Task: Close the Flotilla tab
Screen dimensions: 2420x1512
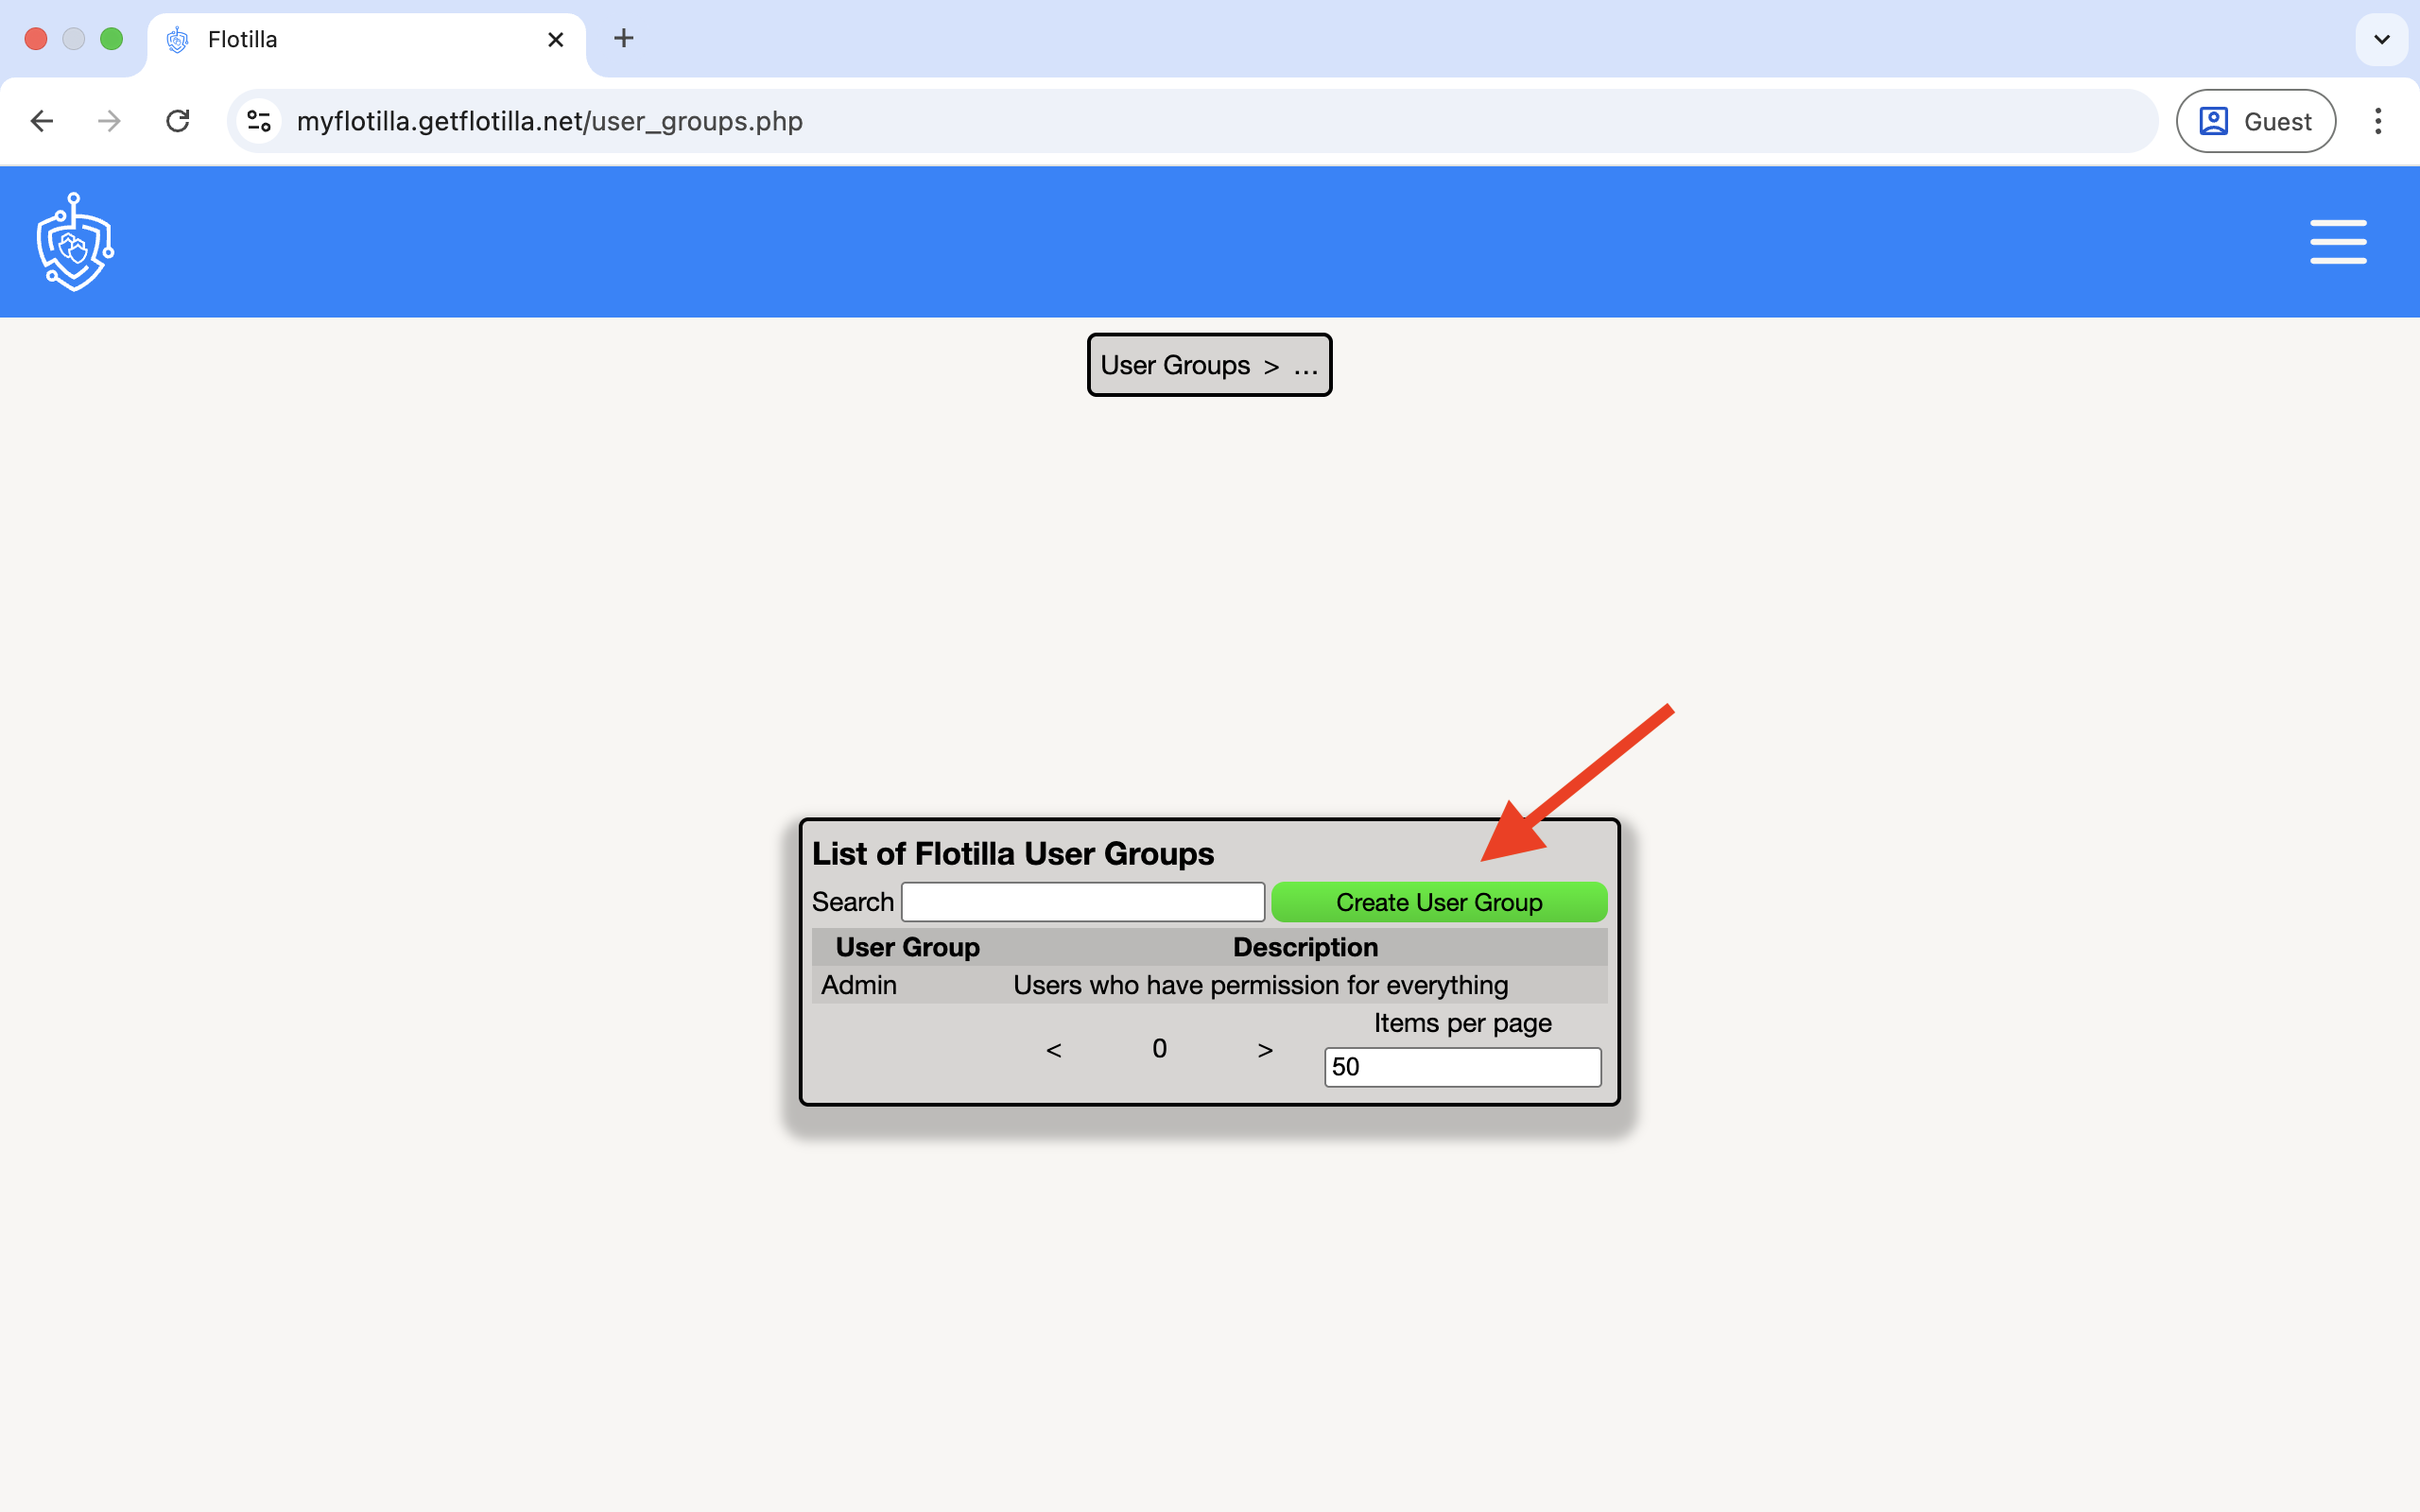Action: [x=556, y=39]
